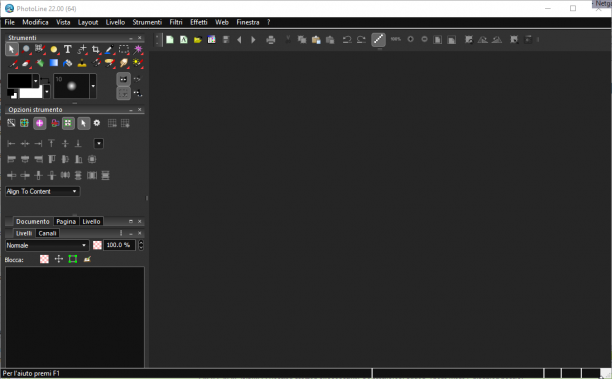612x379 pixels.
Task: Close the Strumenti panel
Action: 140,38
